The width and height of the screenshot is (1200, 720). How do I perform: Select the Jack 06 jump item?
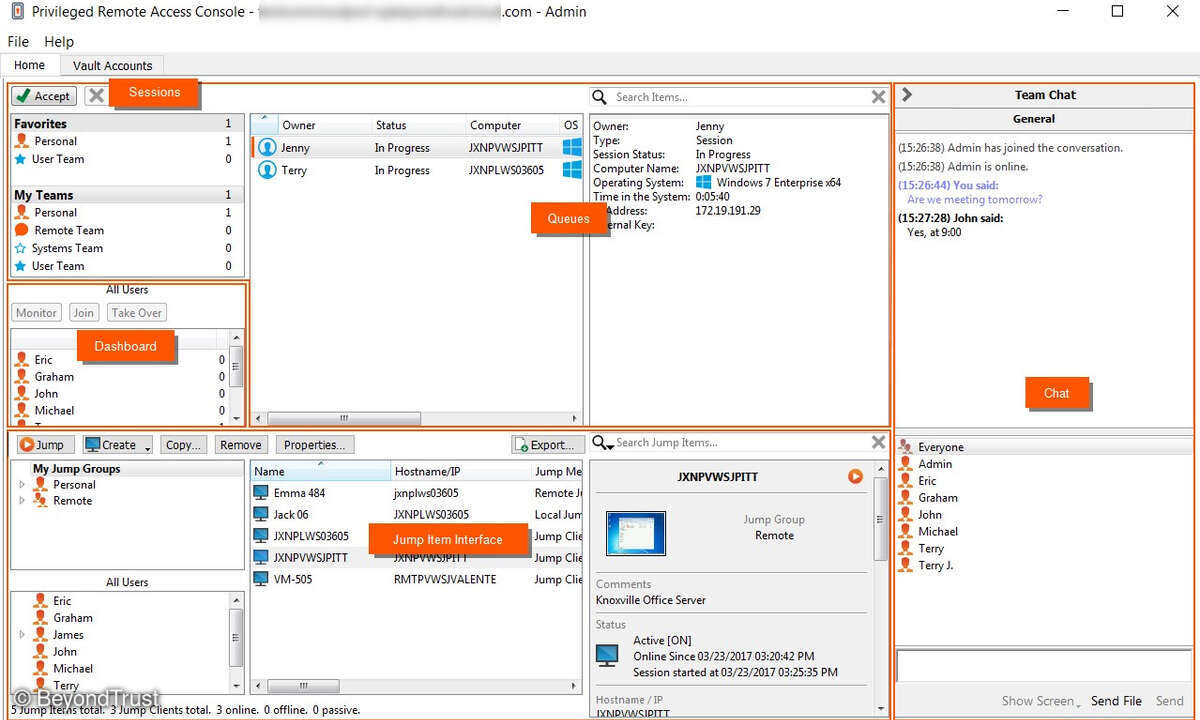point(416,515)
